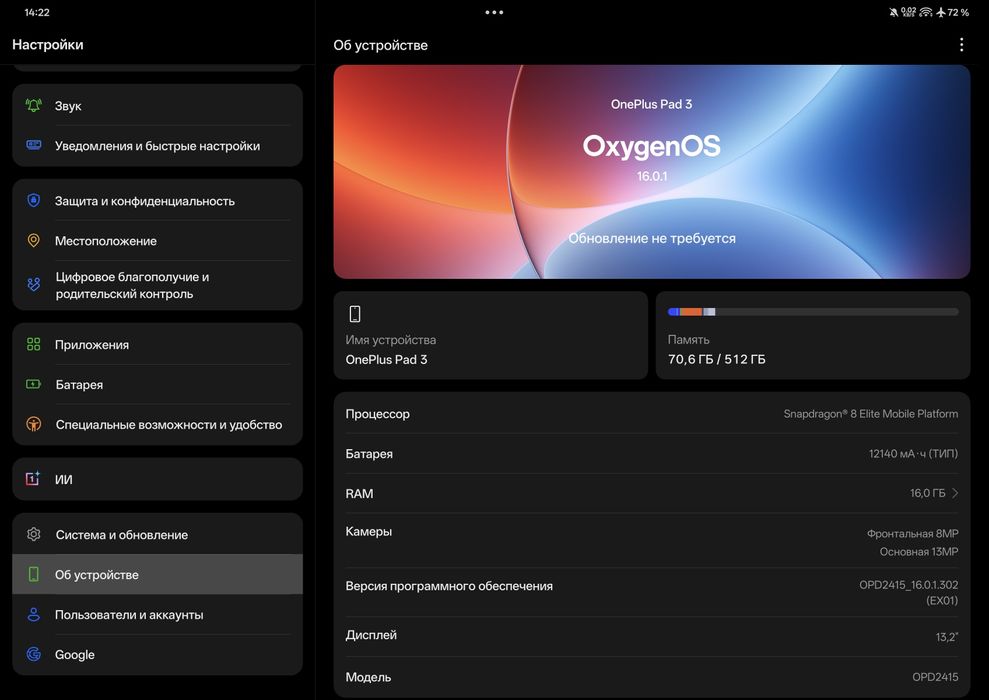Image resolution: width=989 pixels, height=700 pixels.
Task: Click the 70,6 ГБ / 512 ГБ text
Action: (x=717, y=359)
